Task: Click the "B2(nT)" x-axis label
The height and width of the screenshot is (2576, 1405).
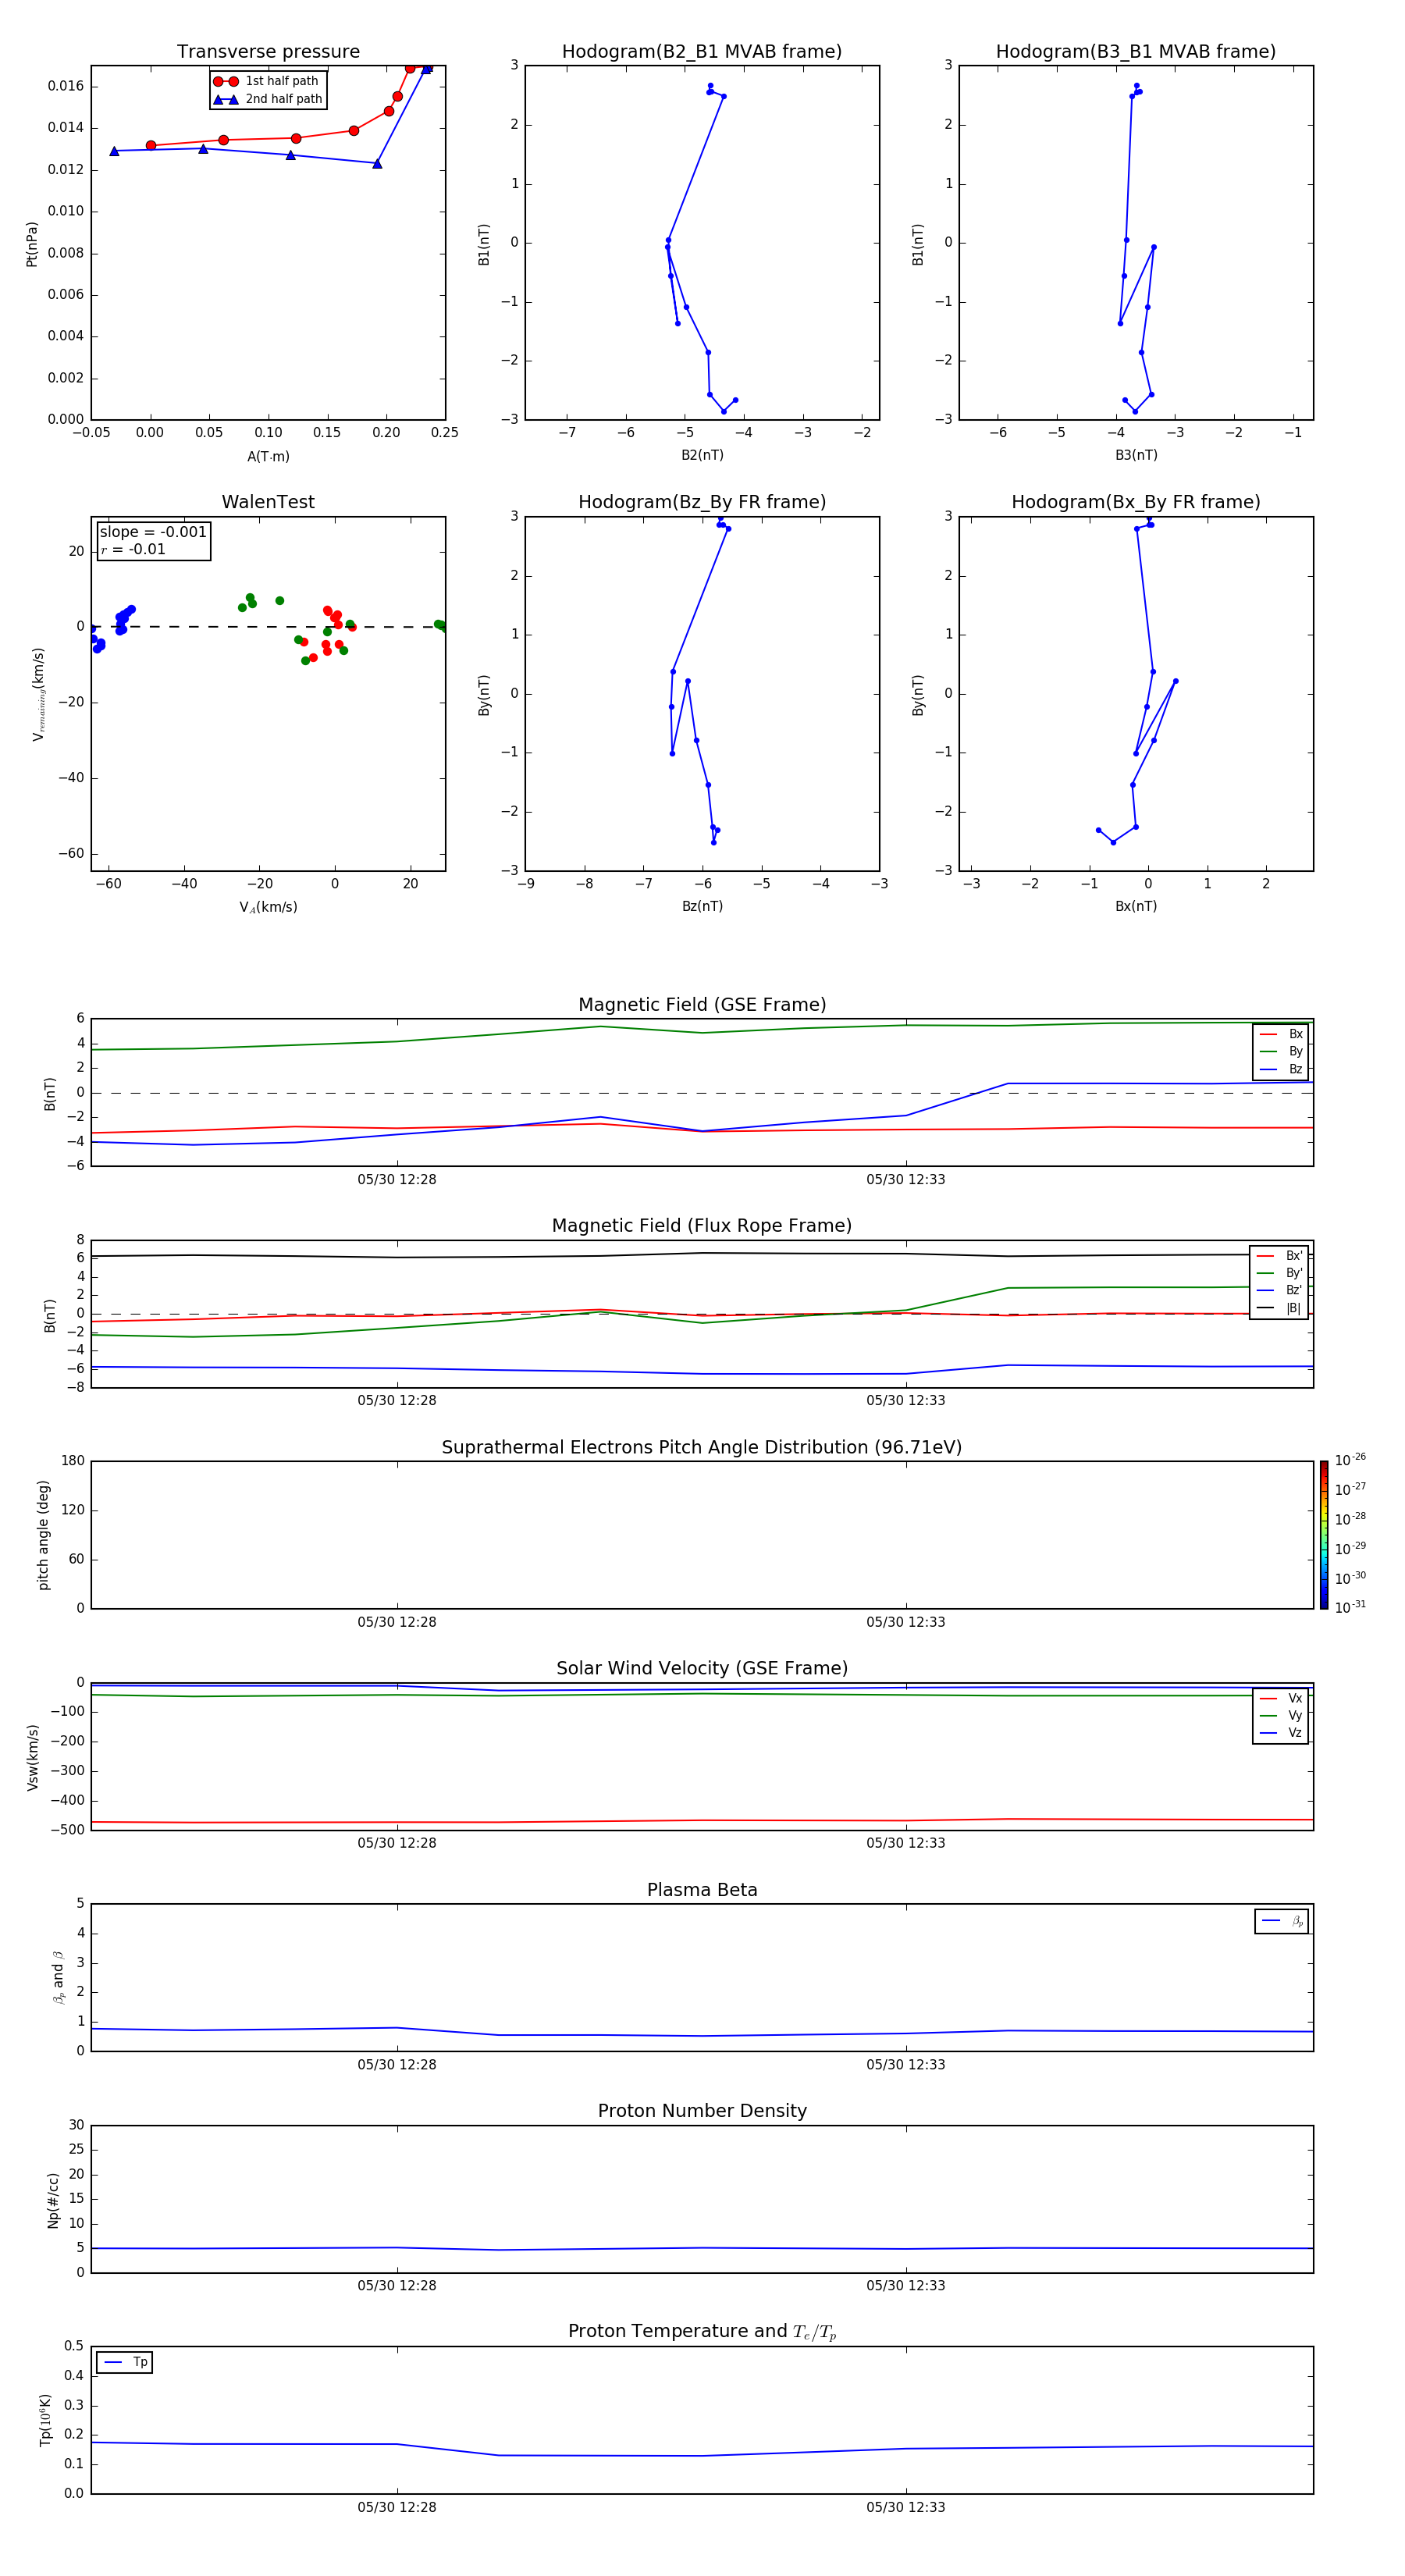Action: (702, 455)
